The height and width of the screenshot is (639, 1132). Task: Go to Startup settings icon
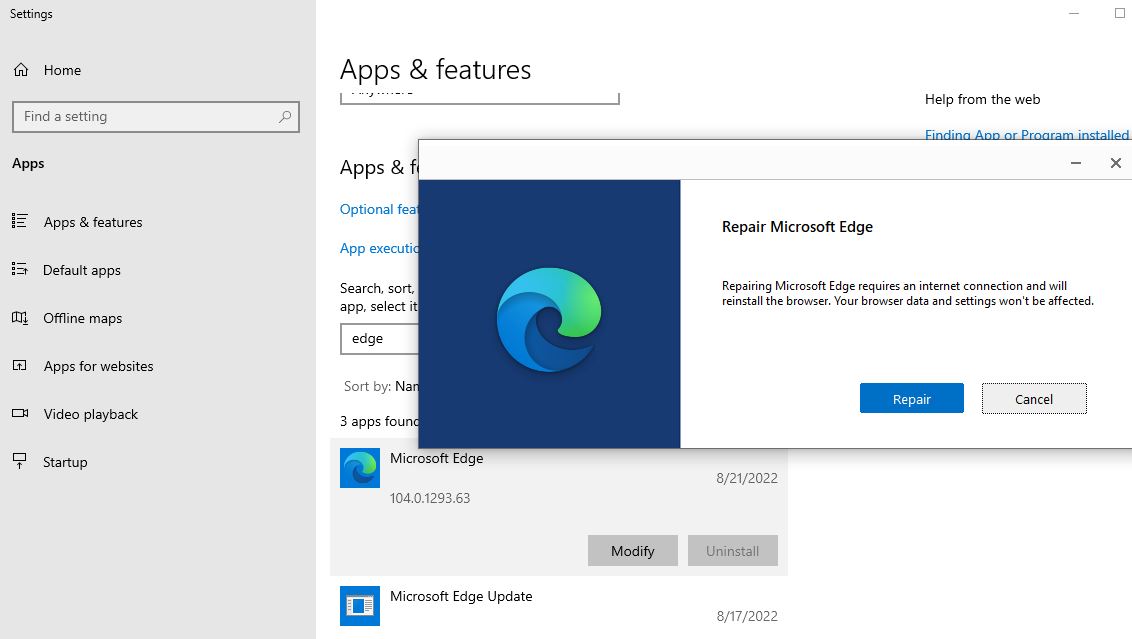coord(20,462)
